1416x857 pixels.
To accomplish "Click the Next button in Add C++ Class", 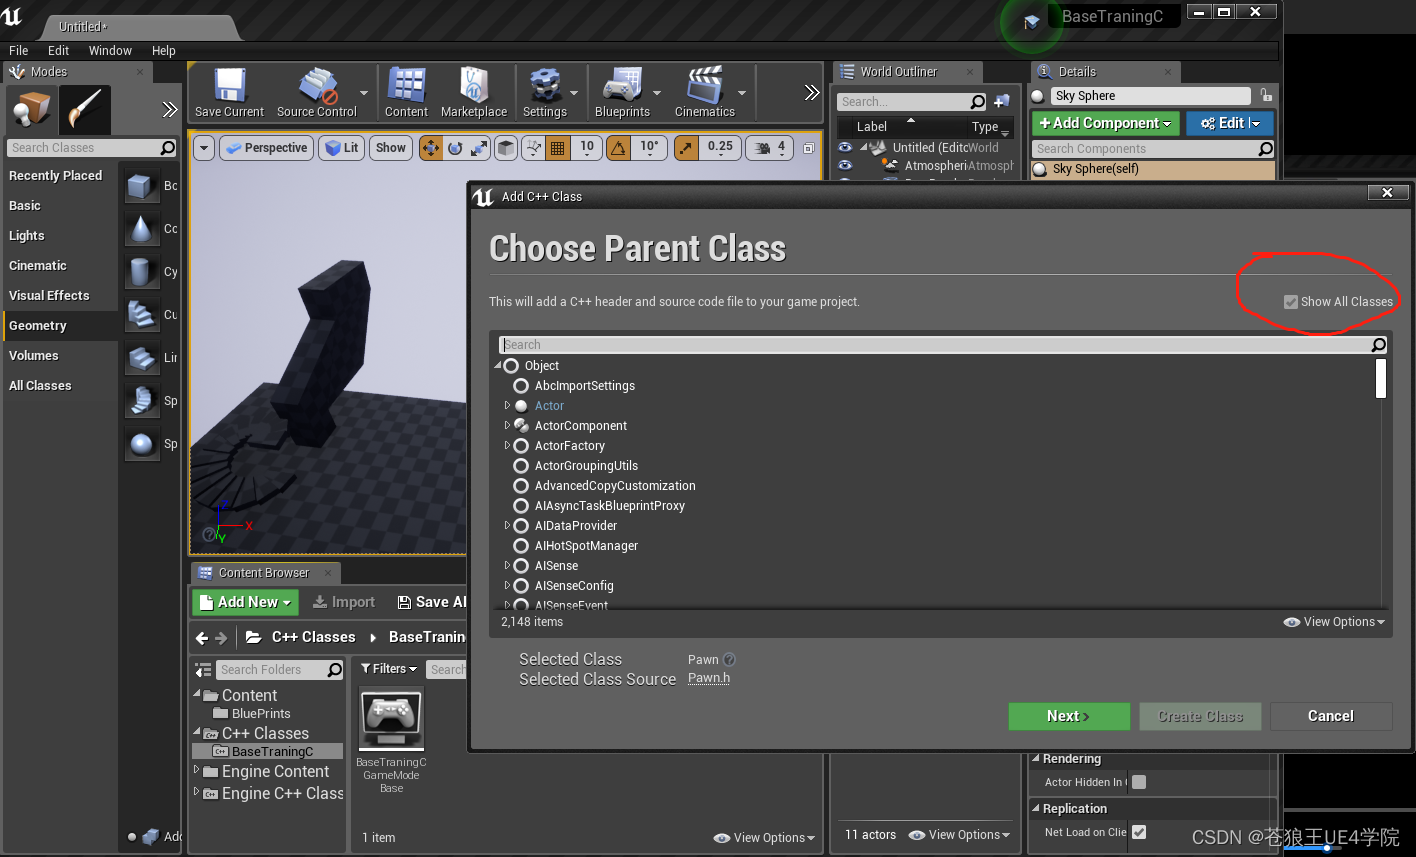I will (1068, 716).
